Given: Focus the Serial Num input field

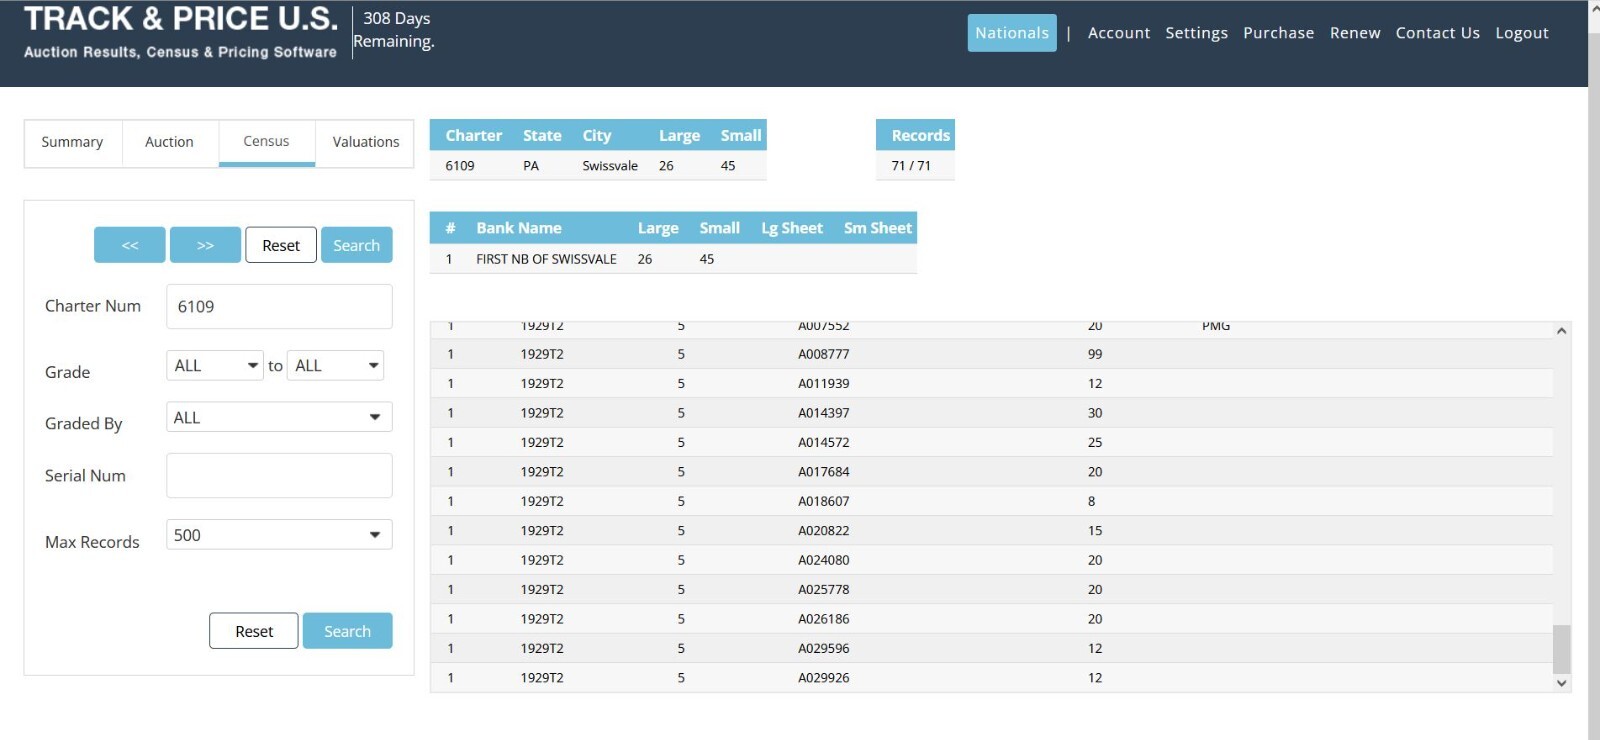Looking at the screenshot, I should 279,475.
